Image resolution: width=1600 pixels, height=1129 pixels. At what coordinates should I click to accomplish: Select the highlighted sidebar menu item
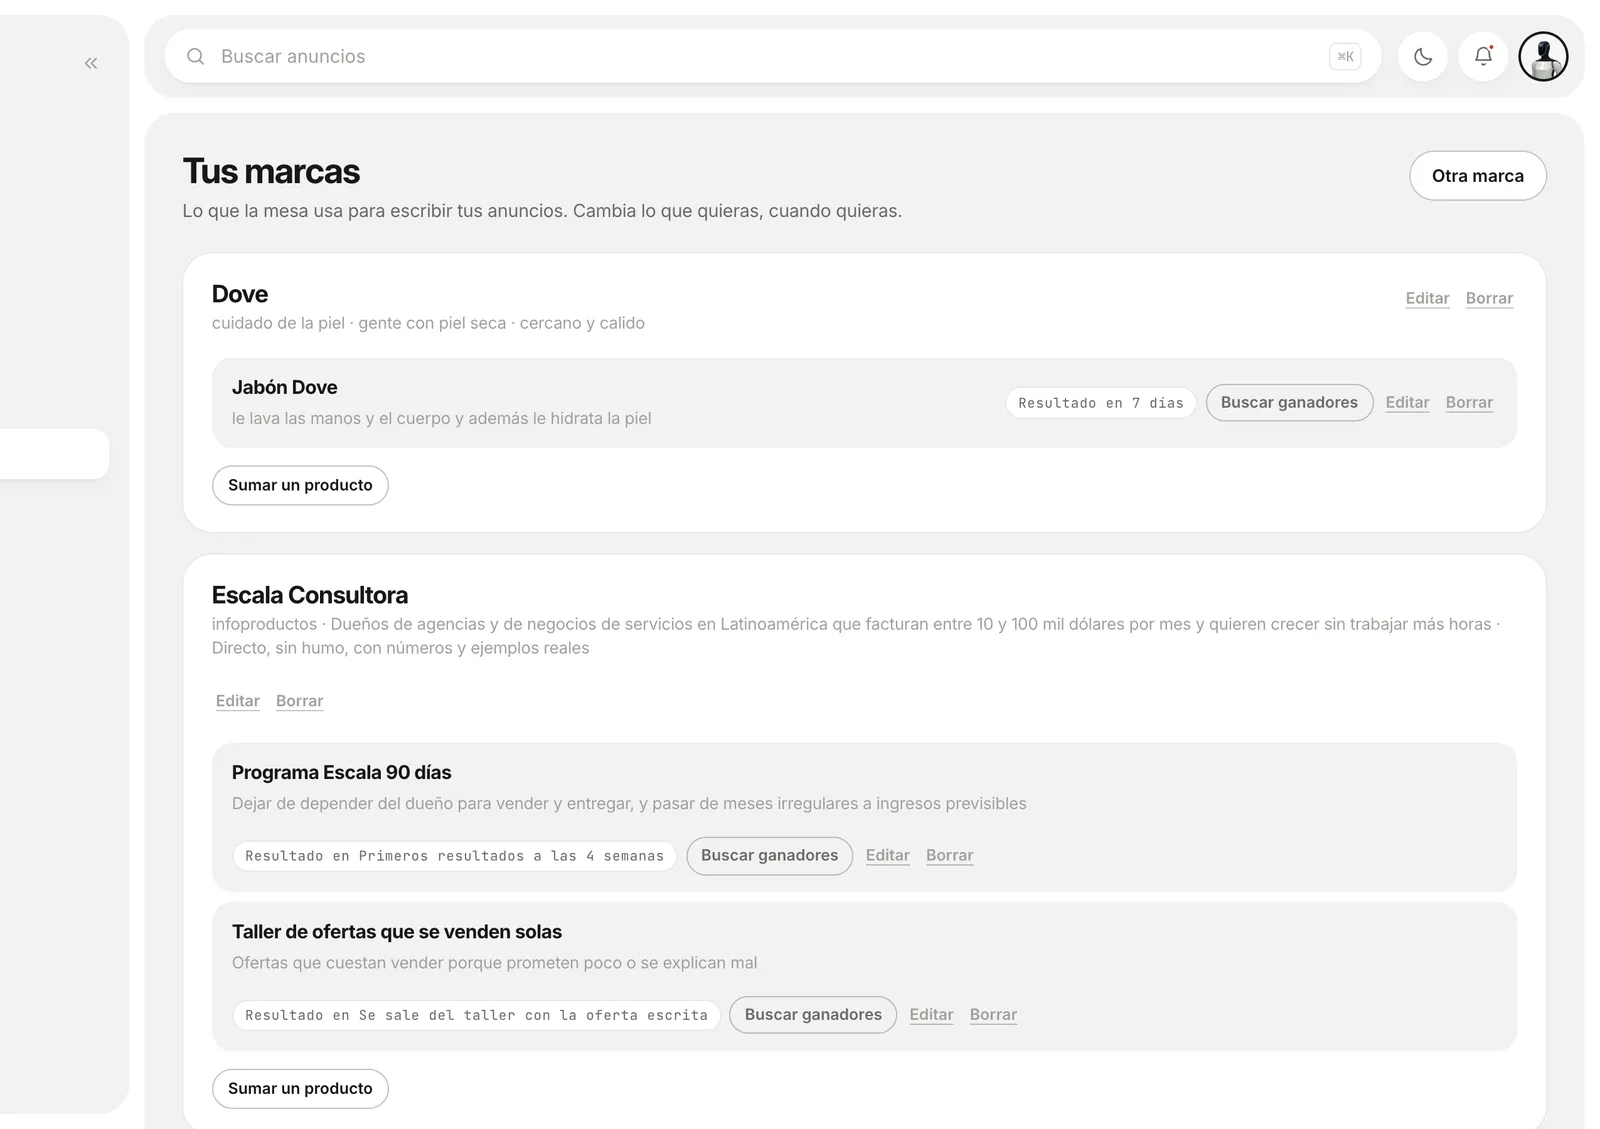[x=54, y=454]
